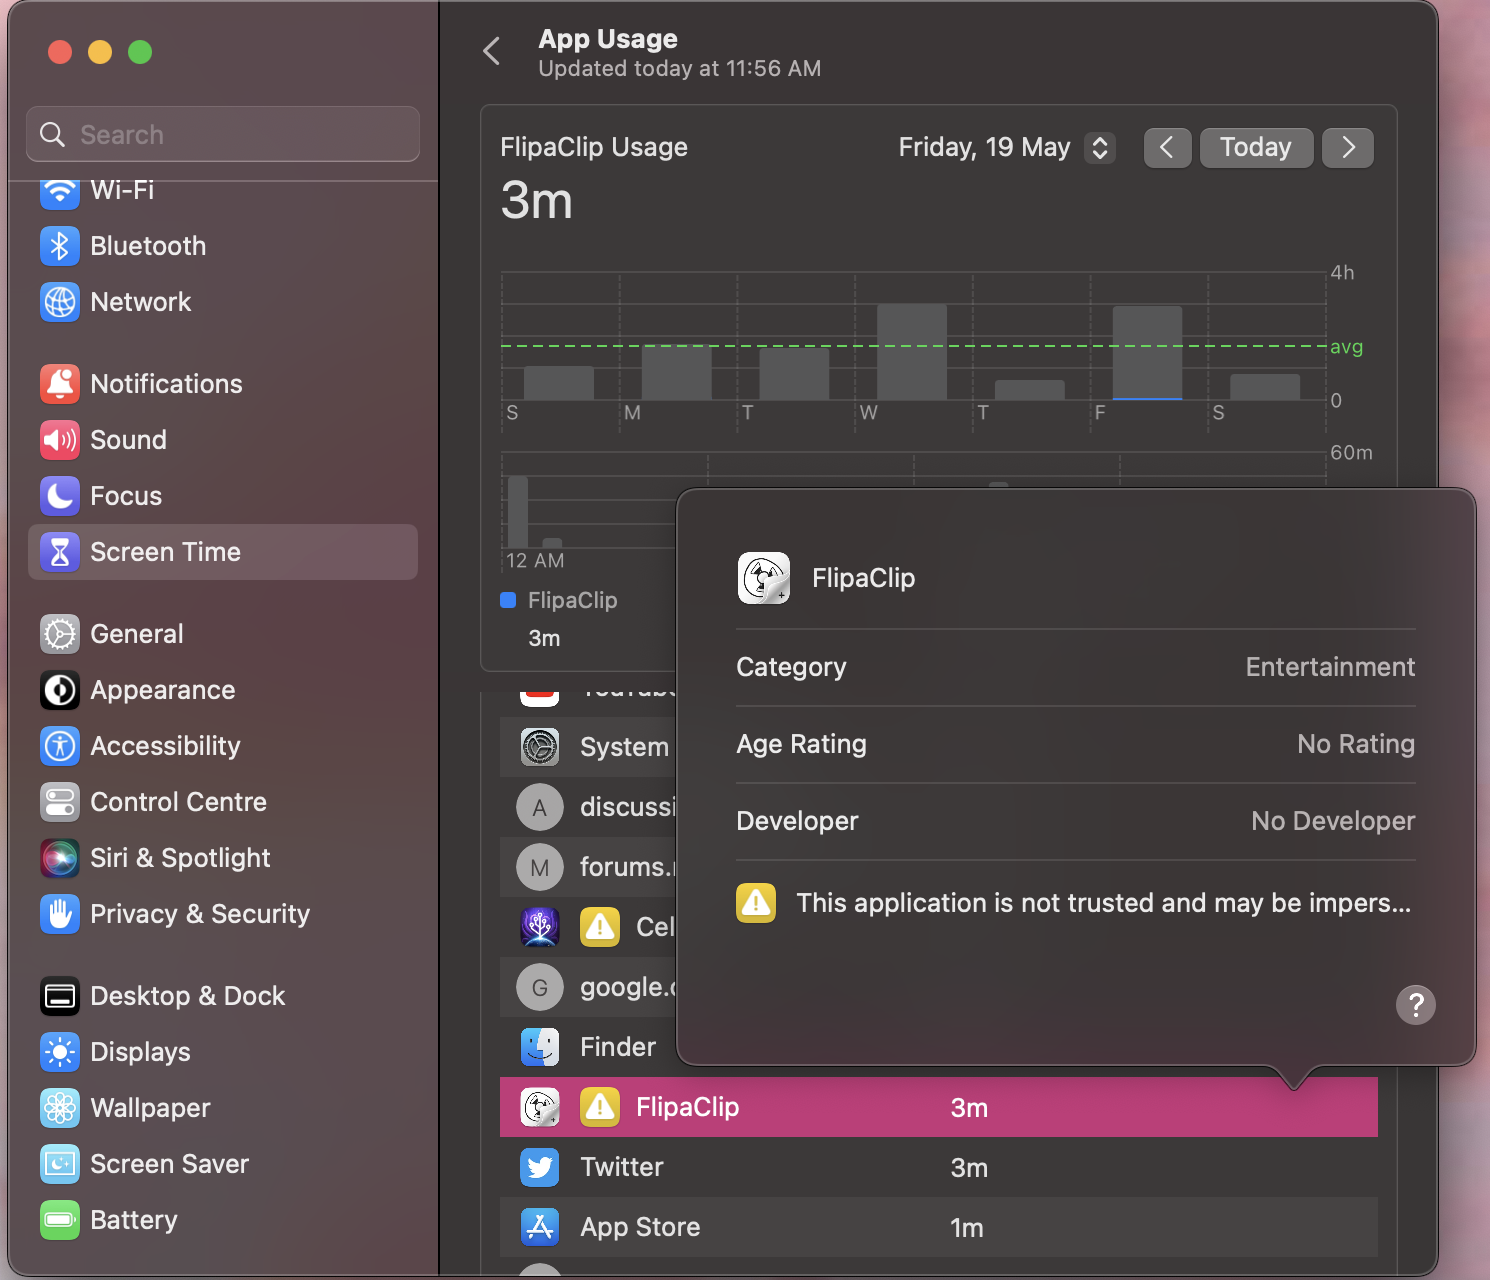Open the Network settings pane
Image resolution: width=1490 pixels, height=1280 pixels.
point(223,302)
